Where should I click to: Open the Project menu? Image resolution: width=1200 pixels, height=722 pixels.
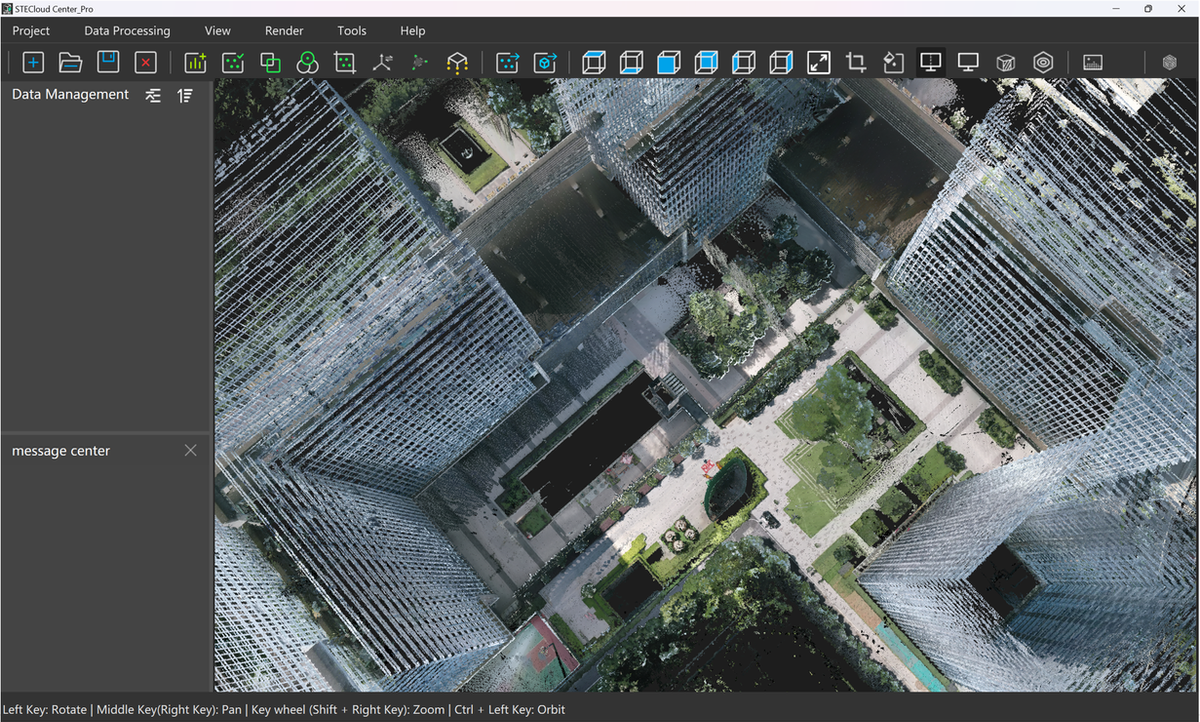(31, 31)
